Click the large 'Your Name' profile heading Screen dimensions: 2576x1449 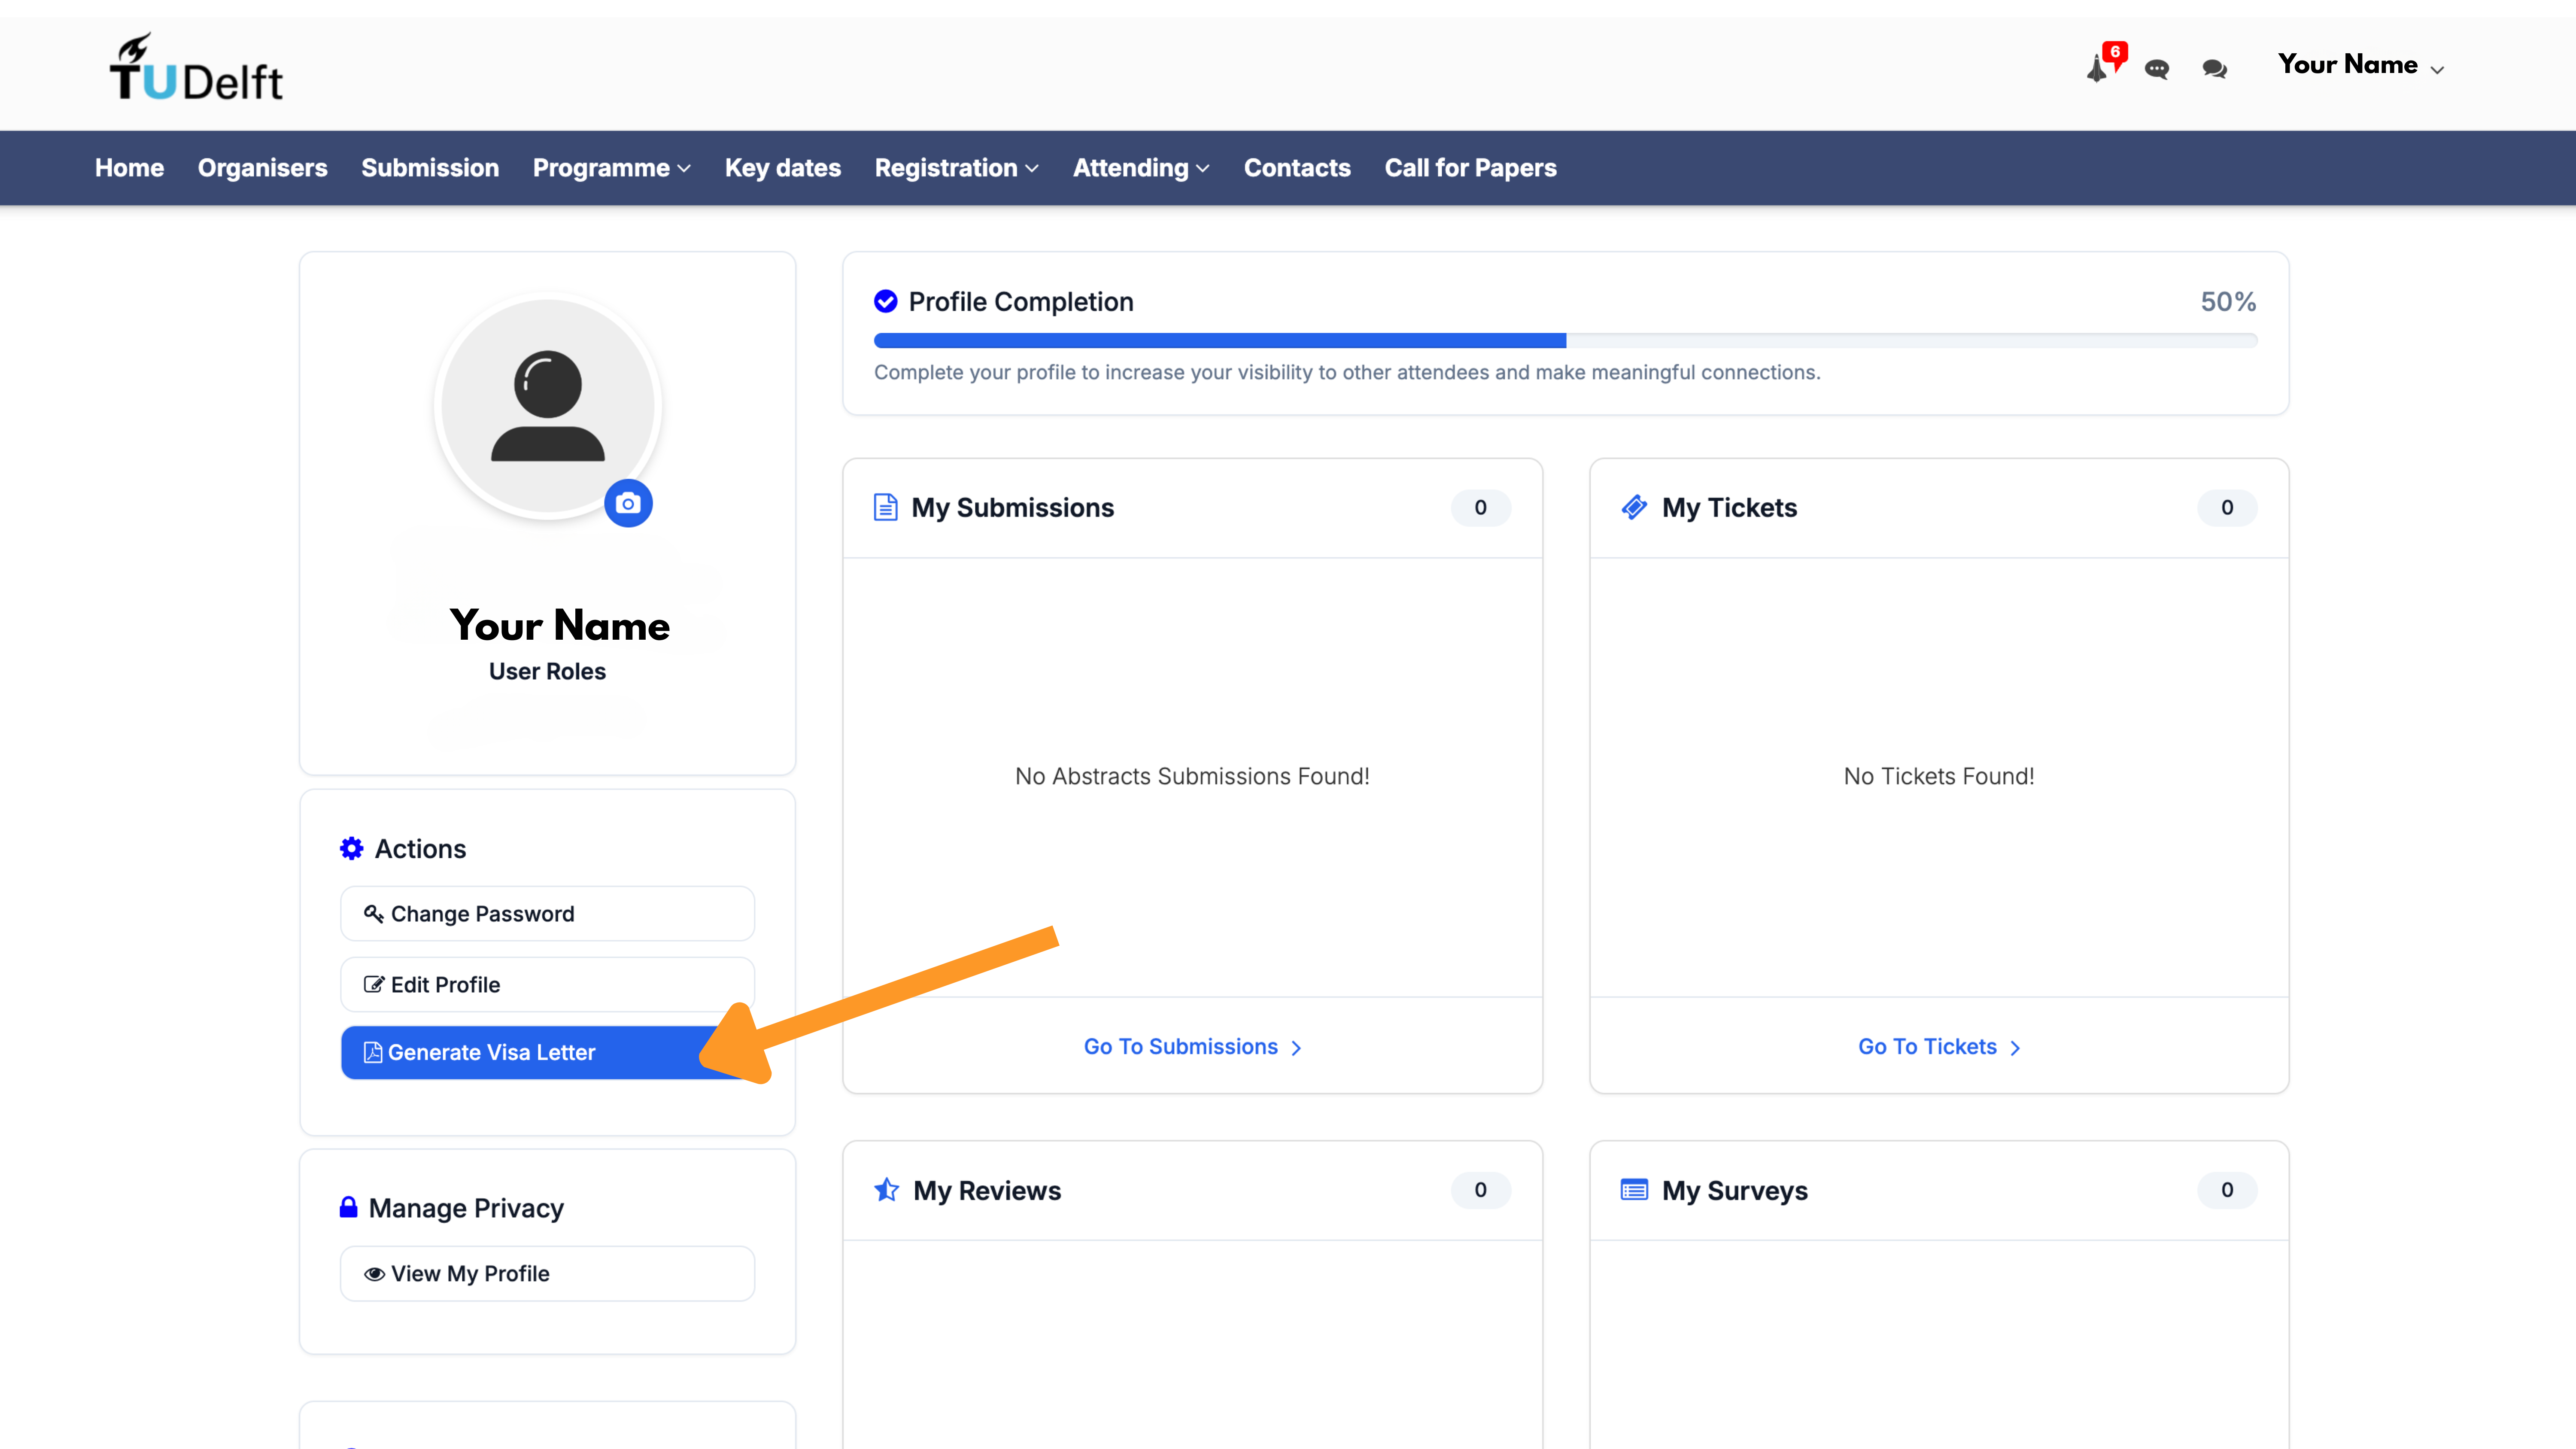pos(559,625)
